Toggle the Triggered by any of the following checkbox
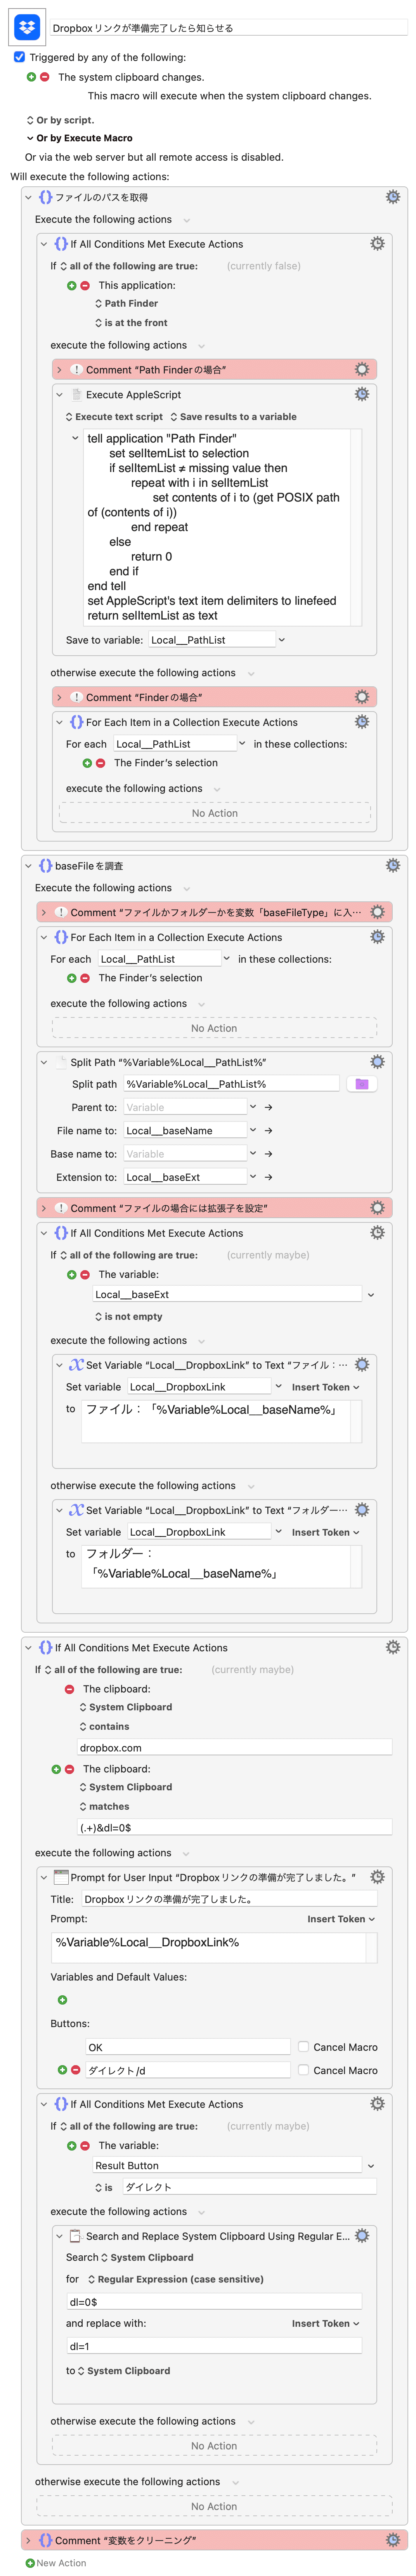The image size is (416, 2576). (x=19, y=57)
